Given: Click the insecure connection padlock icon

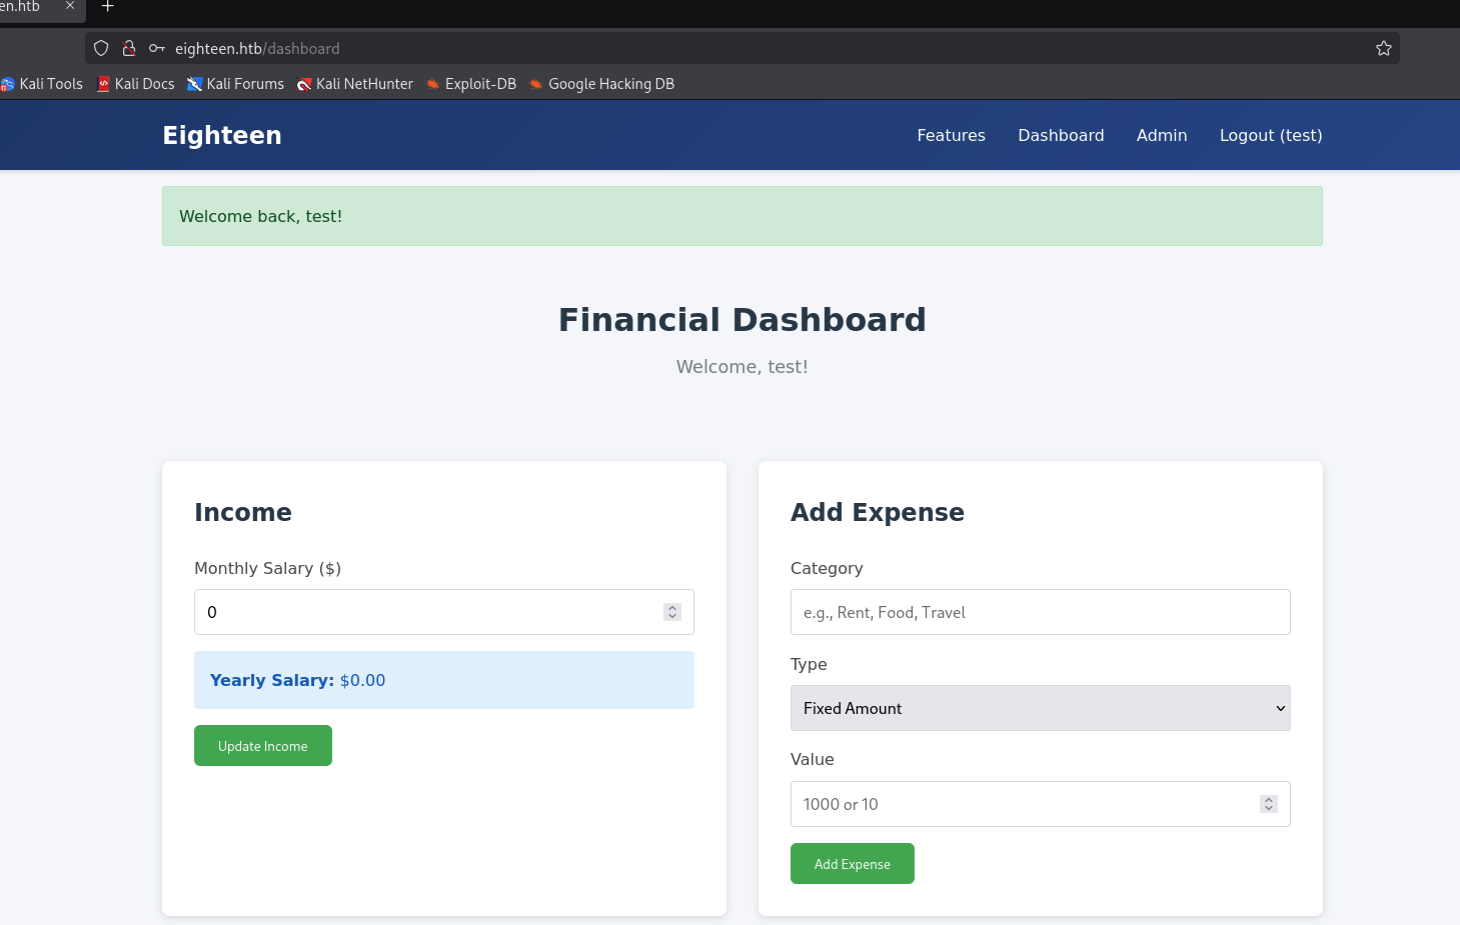Looking at the screenshot, I should coord(129,48).
